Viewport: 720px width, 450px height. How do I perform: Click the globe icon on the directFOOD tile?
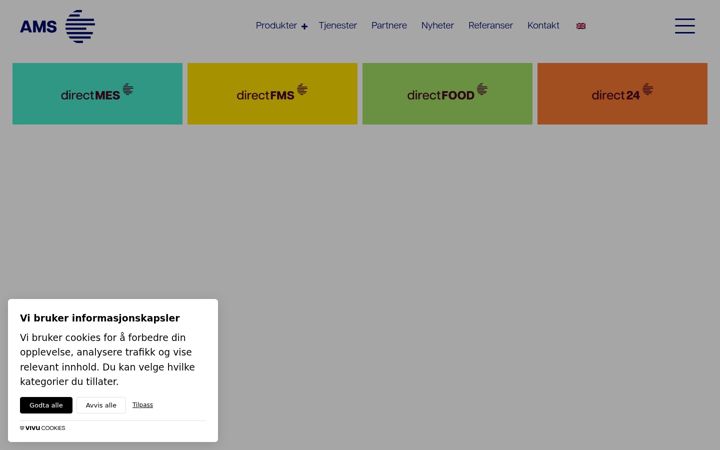pyautogui.click(x=482, y=89)
